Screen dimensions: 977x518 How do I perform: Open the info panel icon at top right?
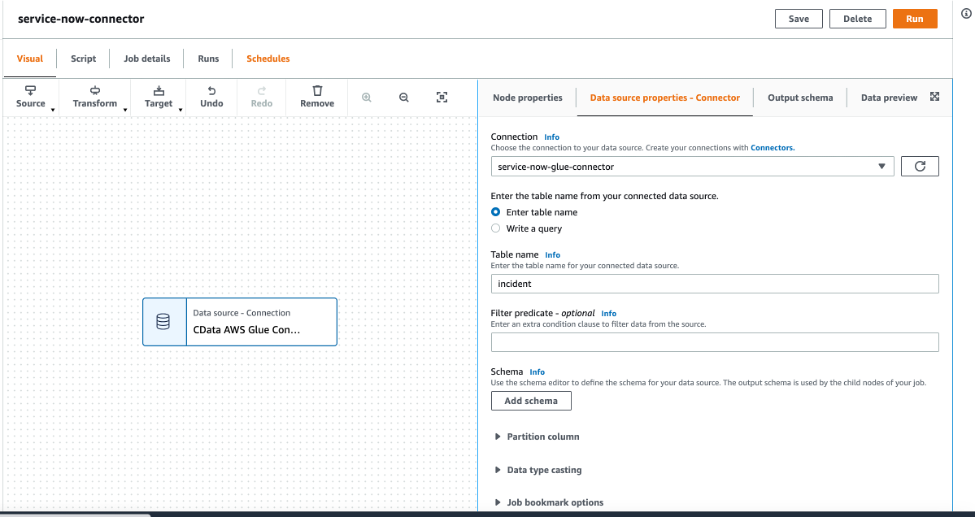pos(966,13)
